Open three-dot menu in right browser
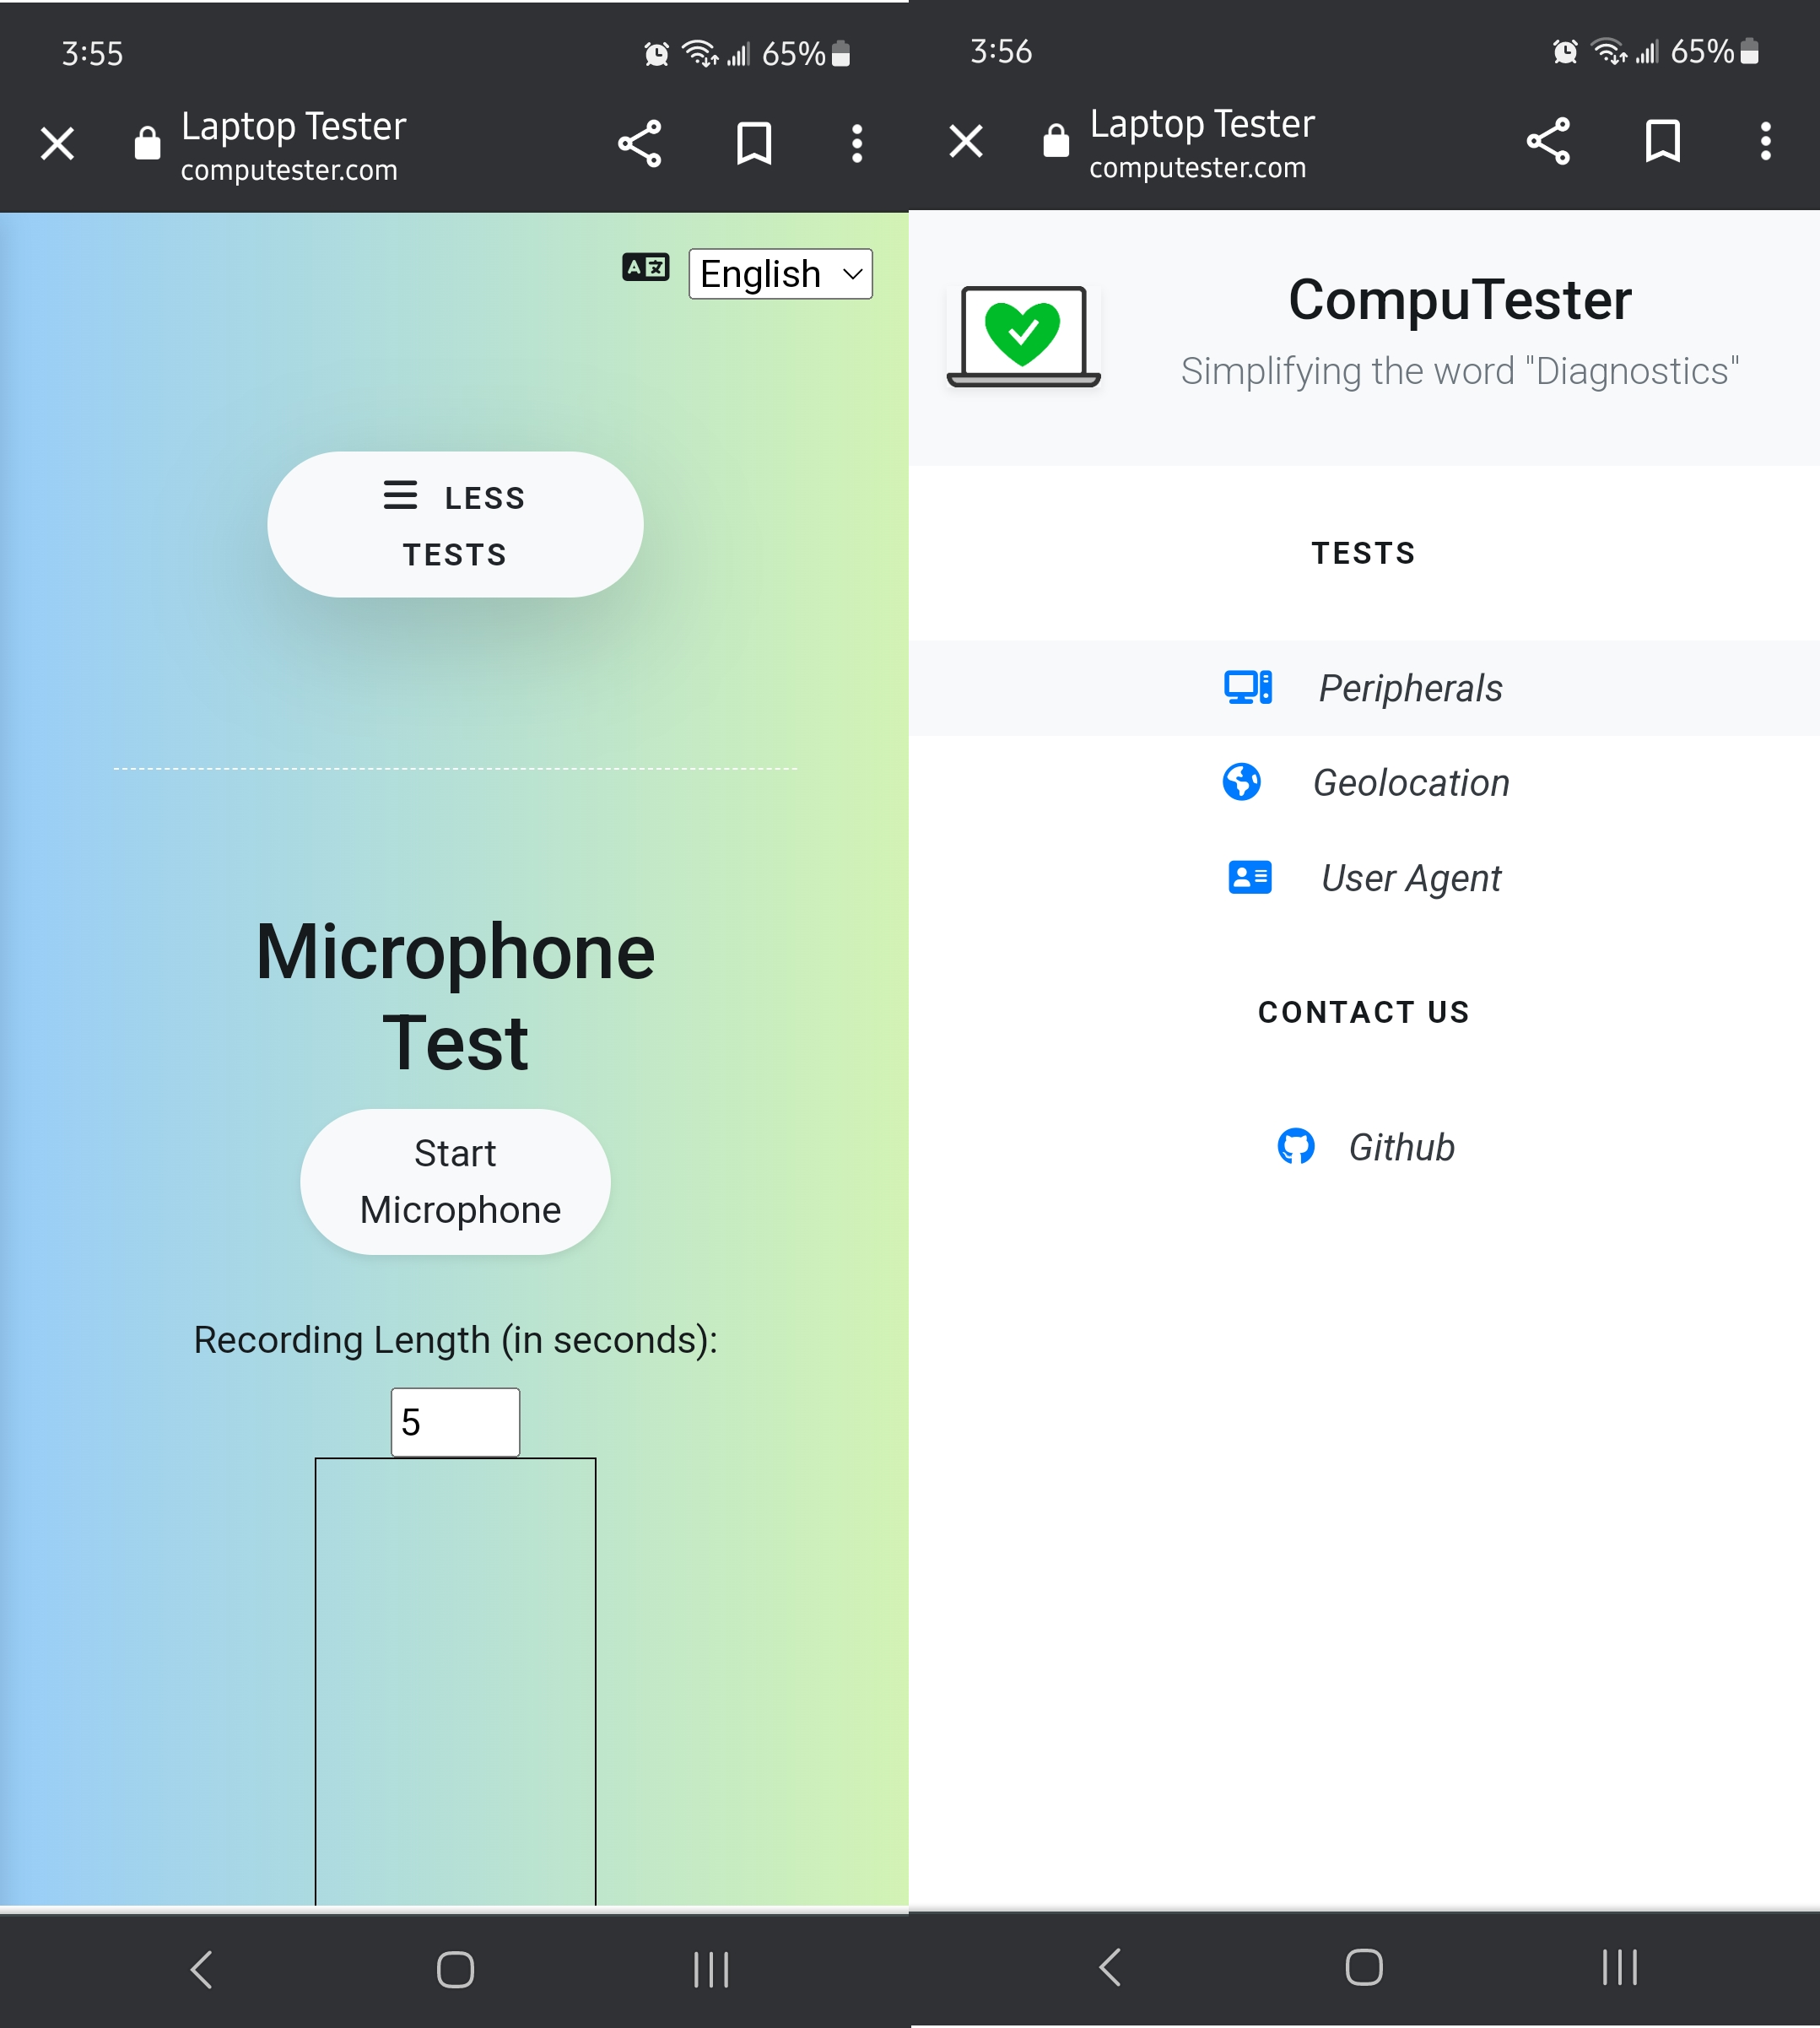This screenshot has width=1820, height=2028. (x=1765, y=141)
